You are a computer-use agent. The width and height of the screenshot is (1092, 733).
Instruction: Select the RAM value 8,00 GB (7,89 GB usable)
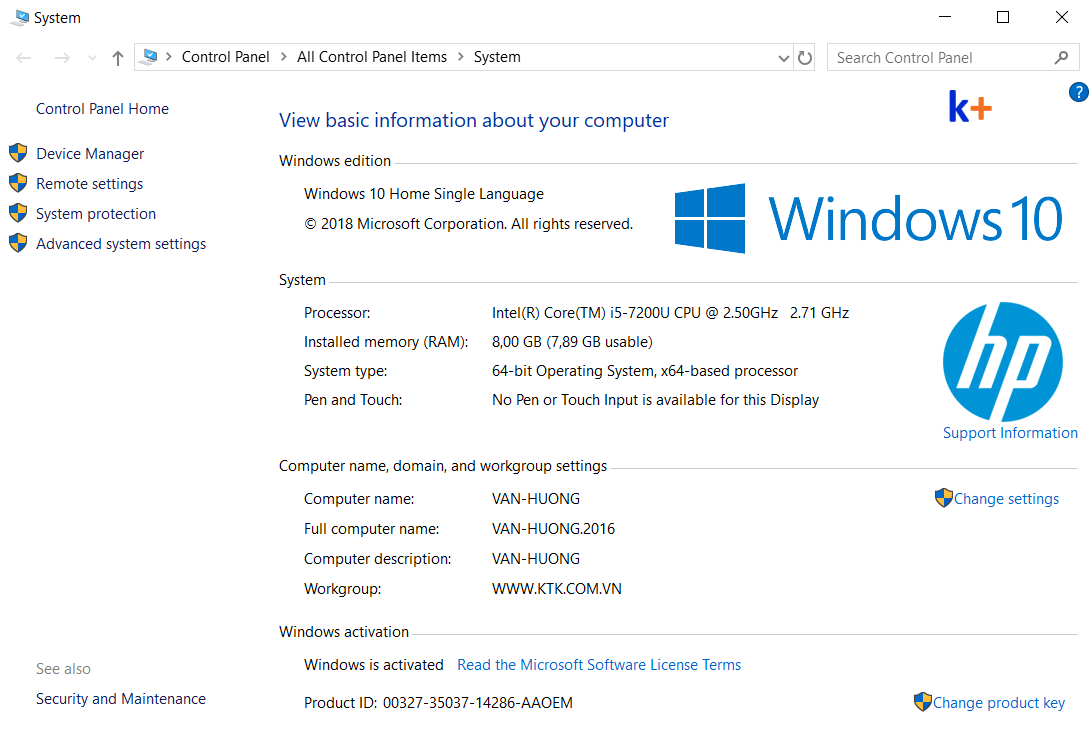pyautogui.click(x=572, y=342)
